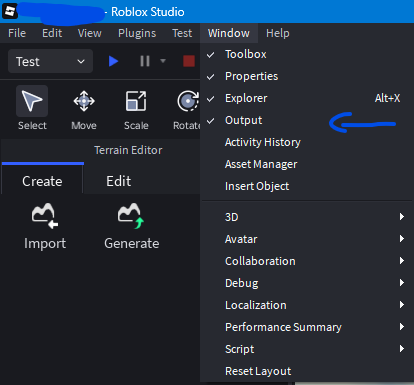The width and height of the screenshot is (414, 385).
Task: Click the Roblox Studio window title text
Action: click(148, 12)
